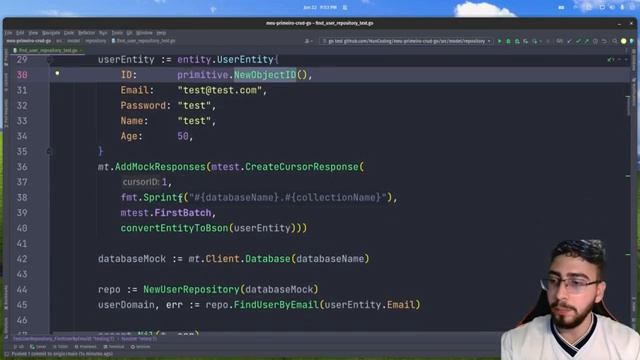Select the find_user_repository_test.go editor tab
The image size is (640, 360).
coord(47,51)
